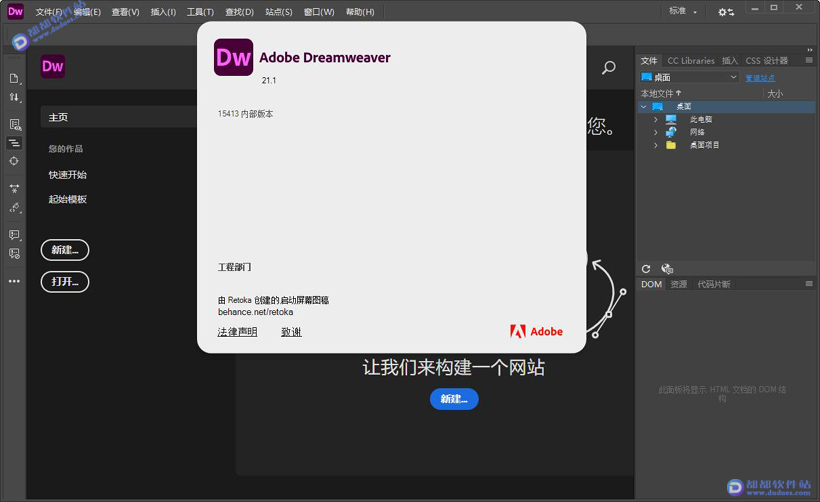Click the Dw app icon in title bar
Screen dimensions: 820x502
(x=15, y=11)
